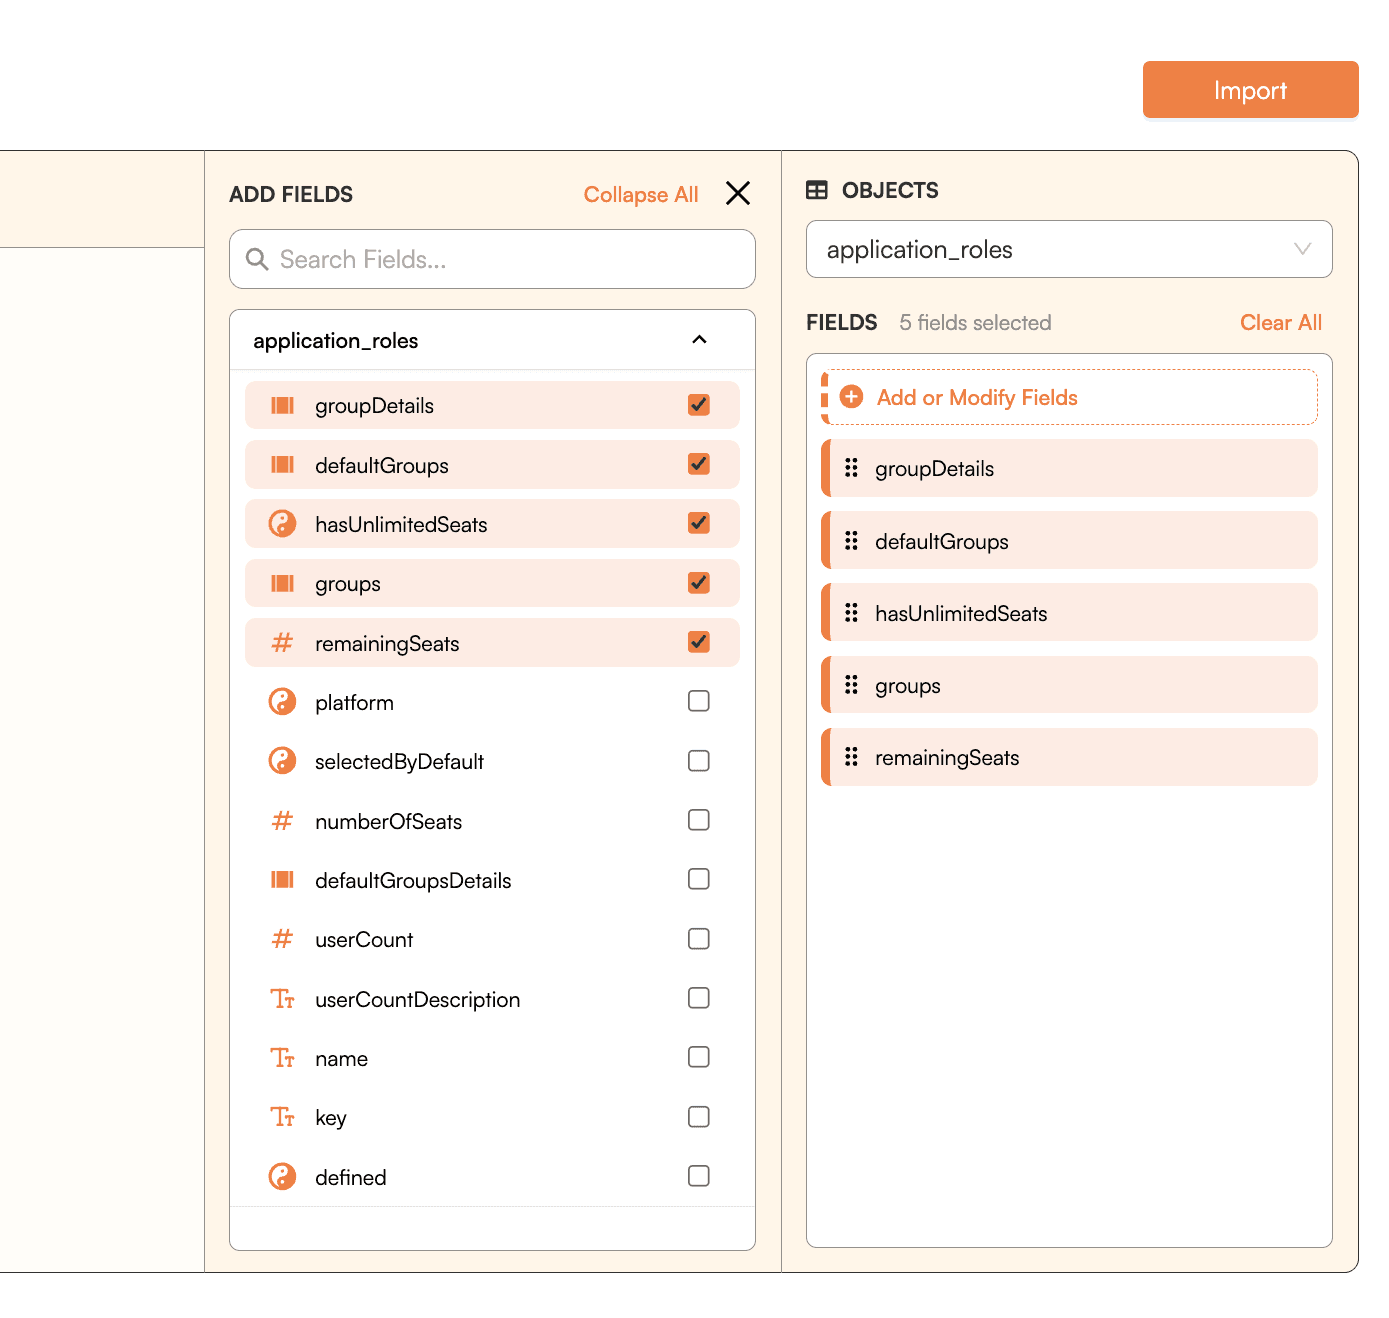Click the drag handle for selected groups
Viewport: 1389px width, 1318px height.
pos(851,684)
